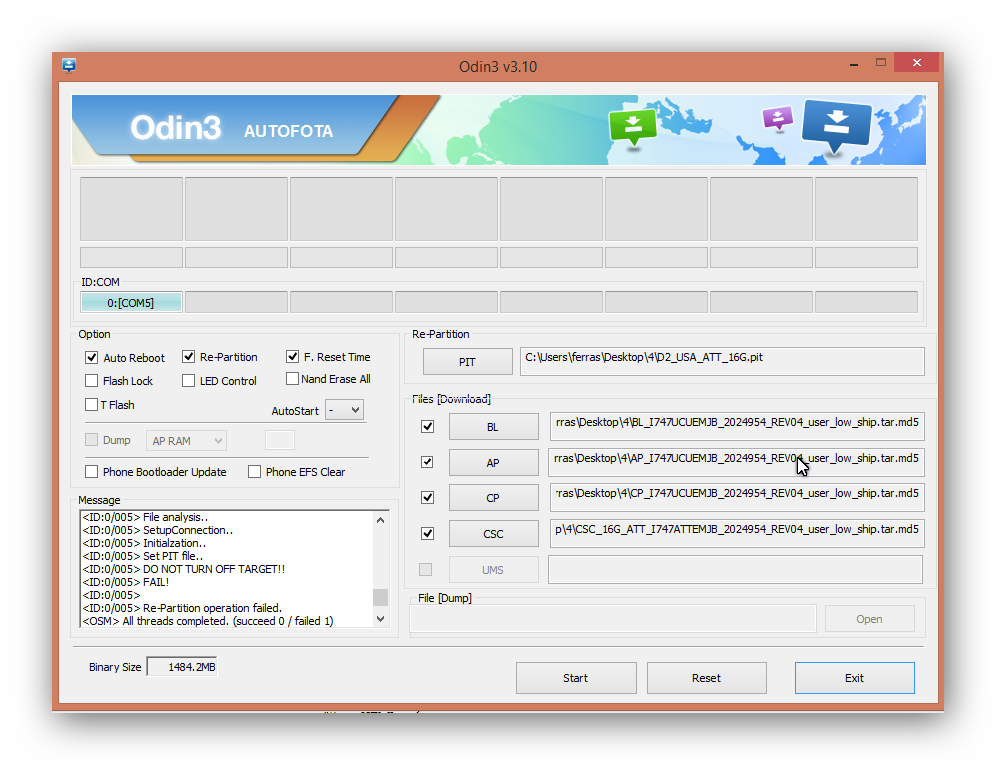Open the AutoStart dropdown
Viewport: 996px width, 765px height.
click(x=344, y=410)
